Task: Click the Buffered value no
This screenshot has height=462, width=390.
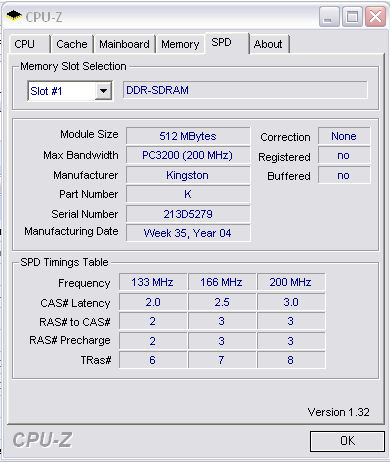Action: 344,175
